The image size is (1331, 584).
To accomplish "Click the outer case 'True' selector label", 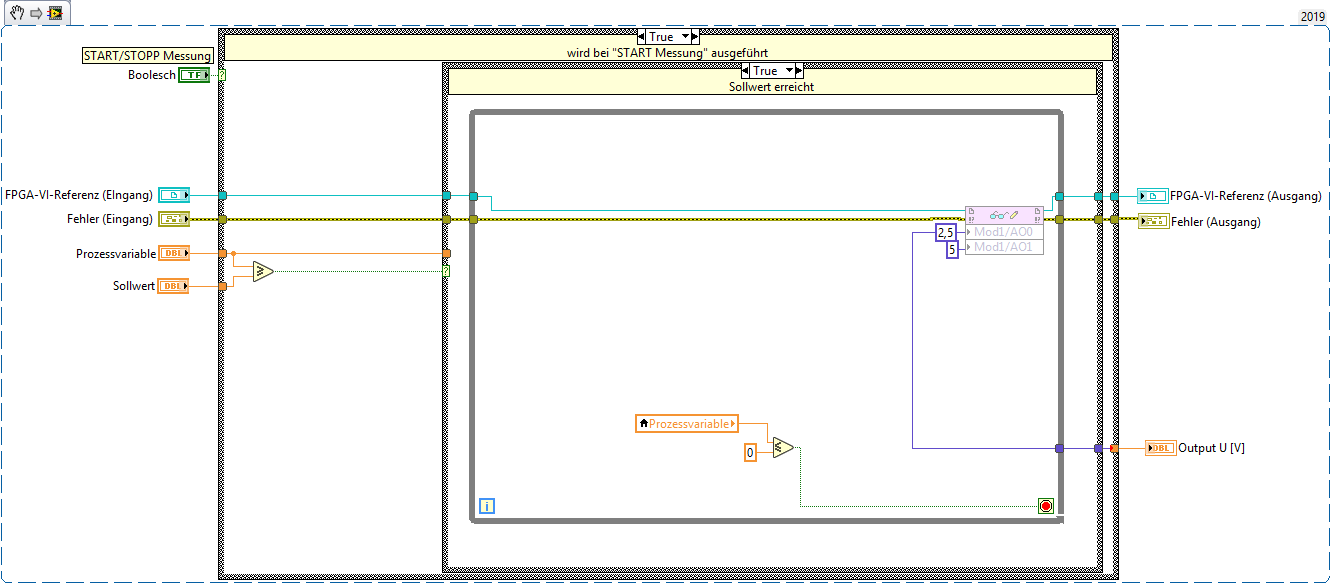I will click(662, 37).
